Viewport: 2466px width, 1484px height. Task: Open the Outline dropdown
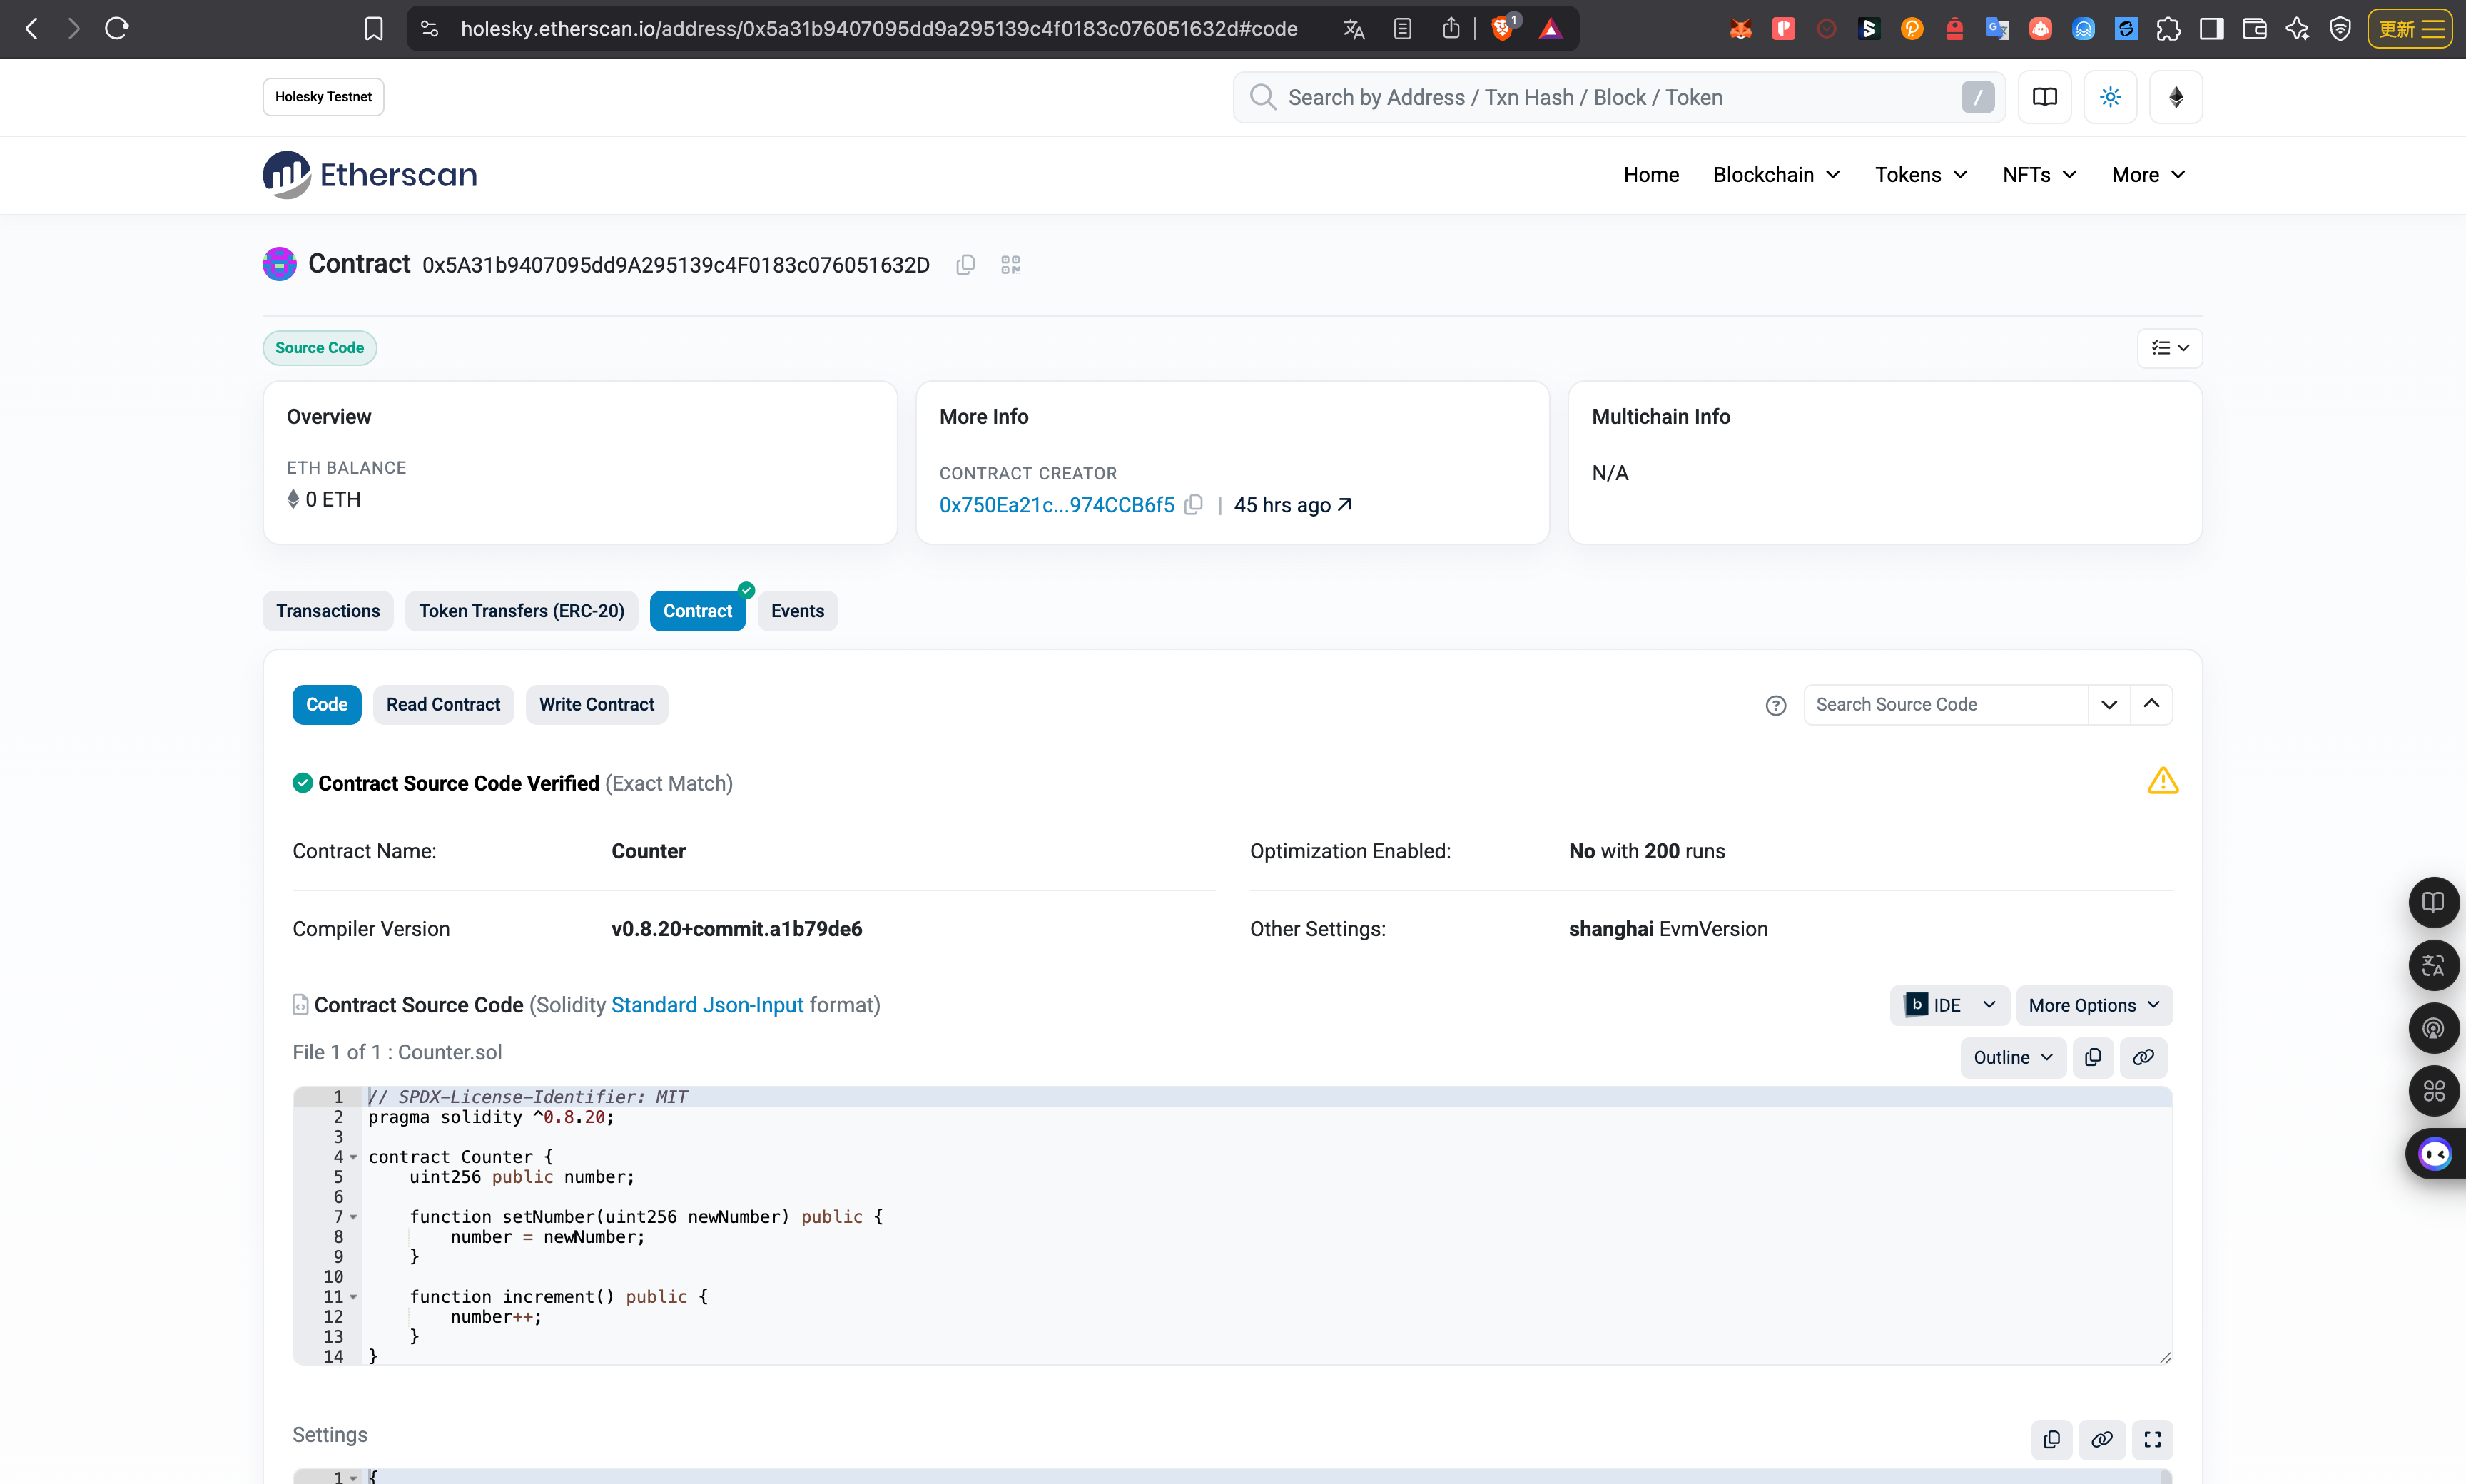[2013, 1058]
